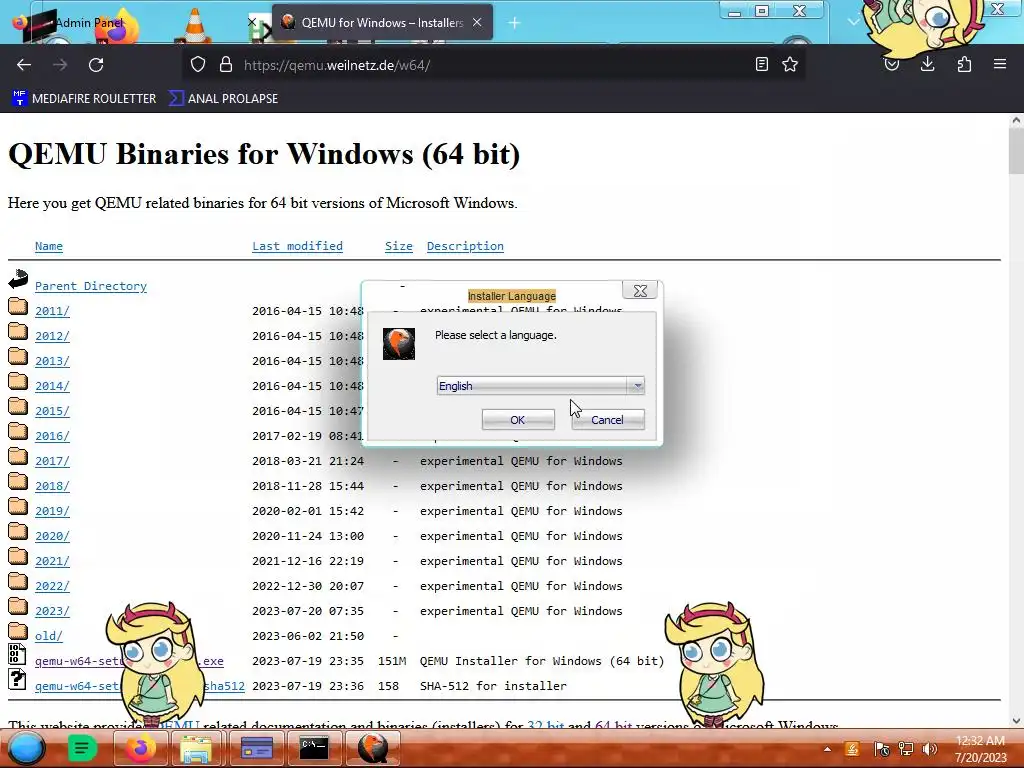Open the 2018/ folder link

(52, 486)
